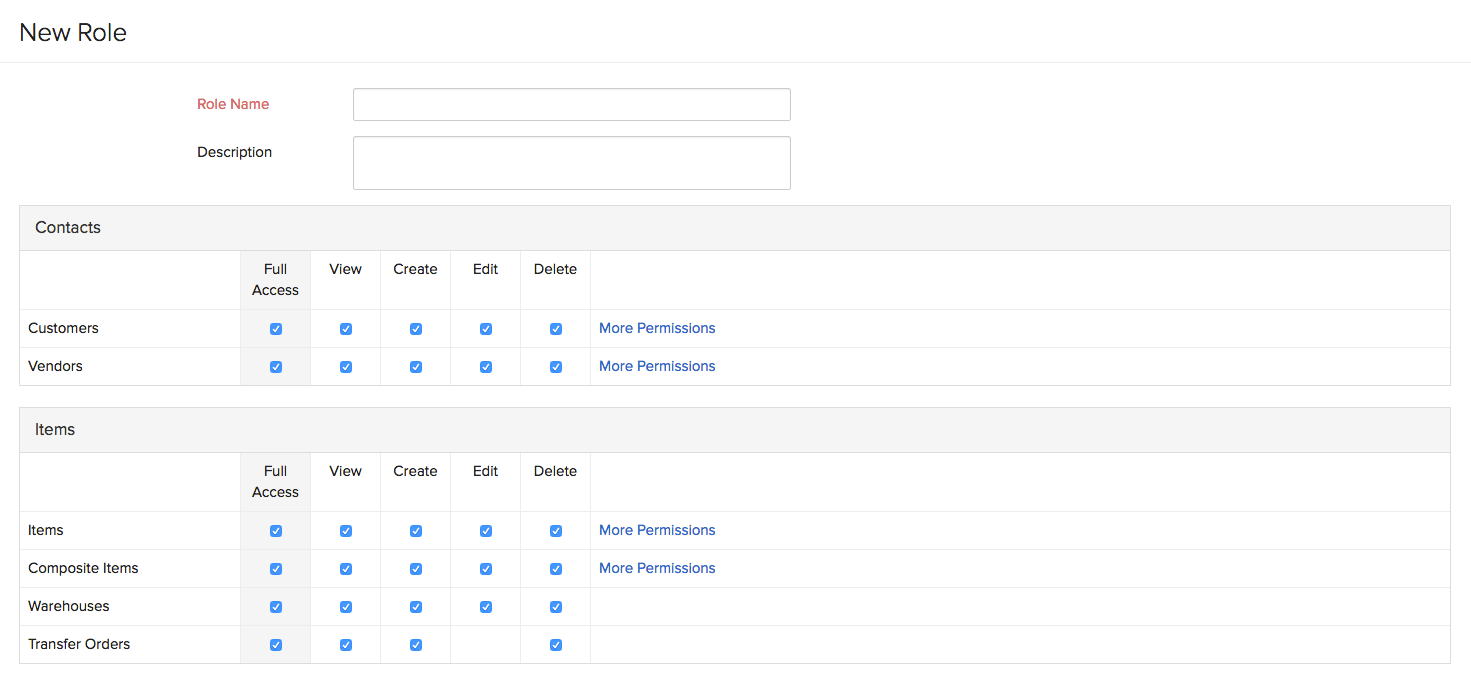The width and height of the screenshot is (1471, 676).
Task: Open More Permissions for Vendors
Action: 657,366
